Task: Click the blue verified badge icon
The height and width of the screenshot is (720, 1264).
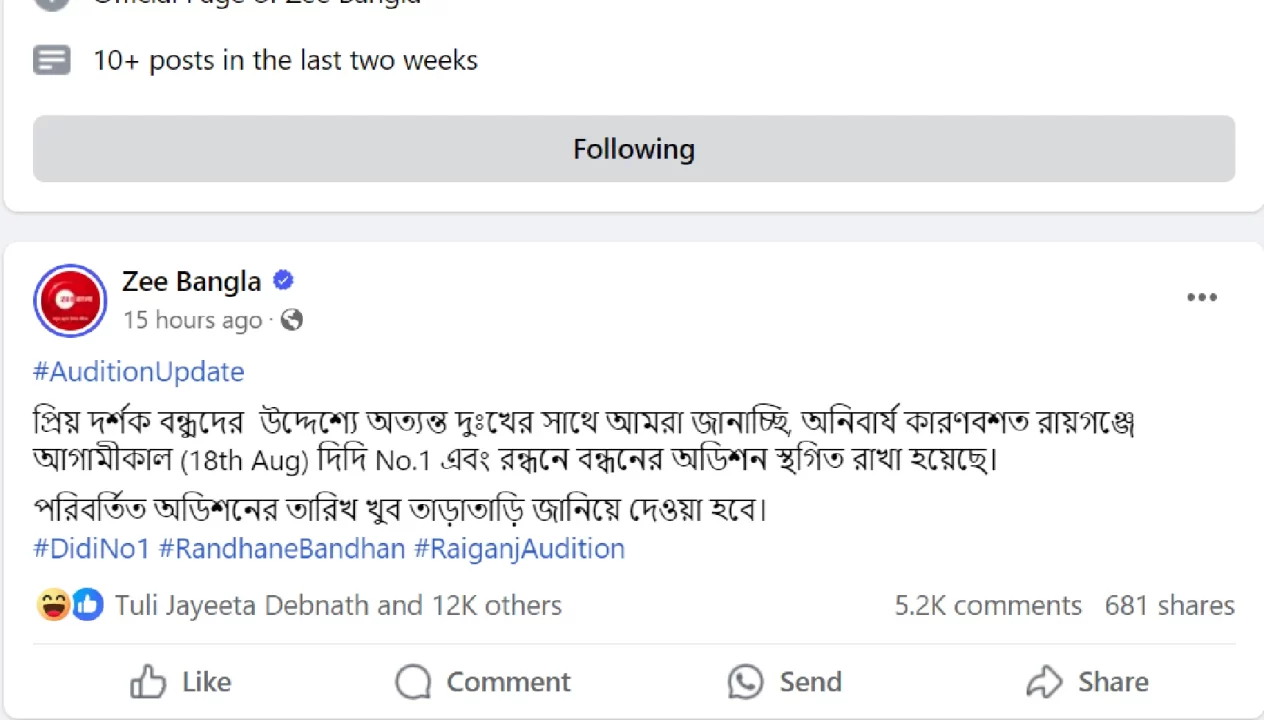Action: point(283,281)
